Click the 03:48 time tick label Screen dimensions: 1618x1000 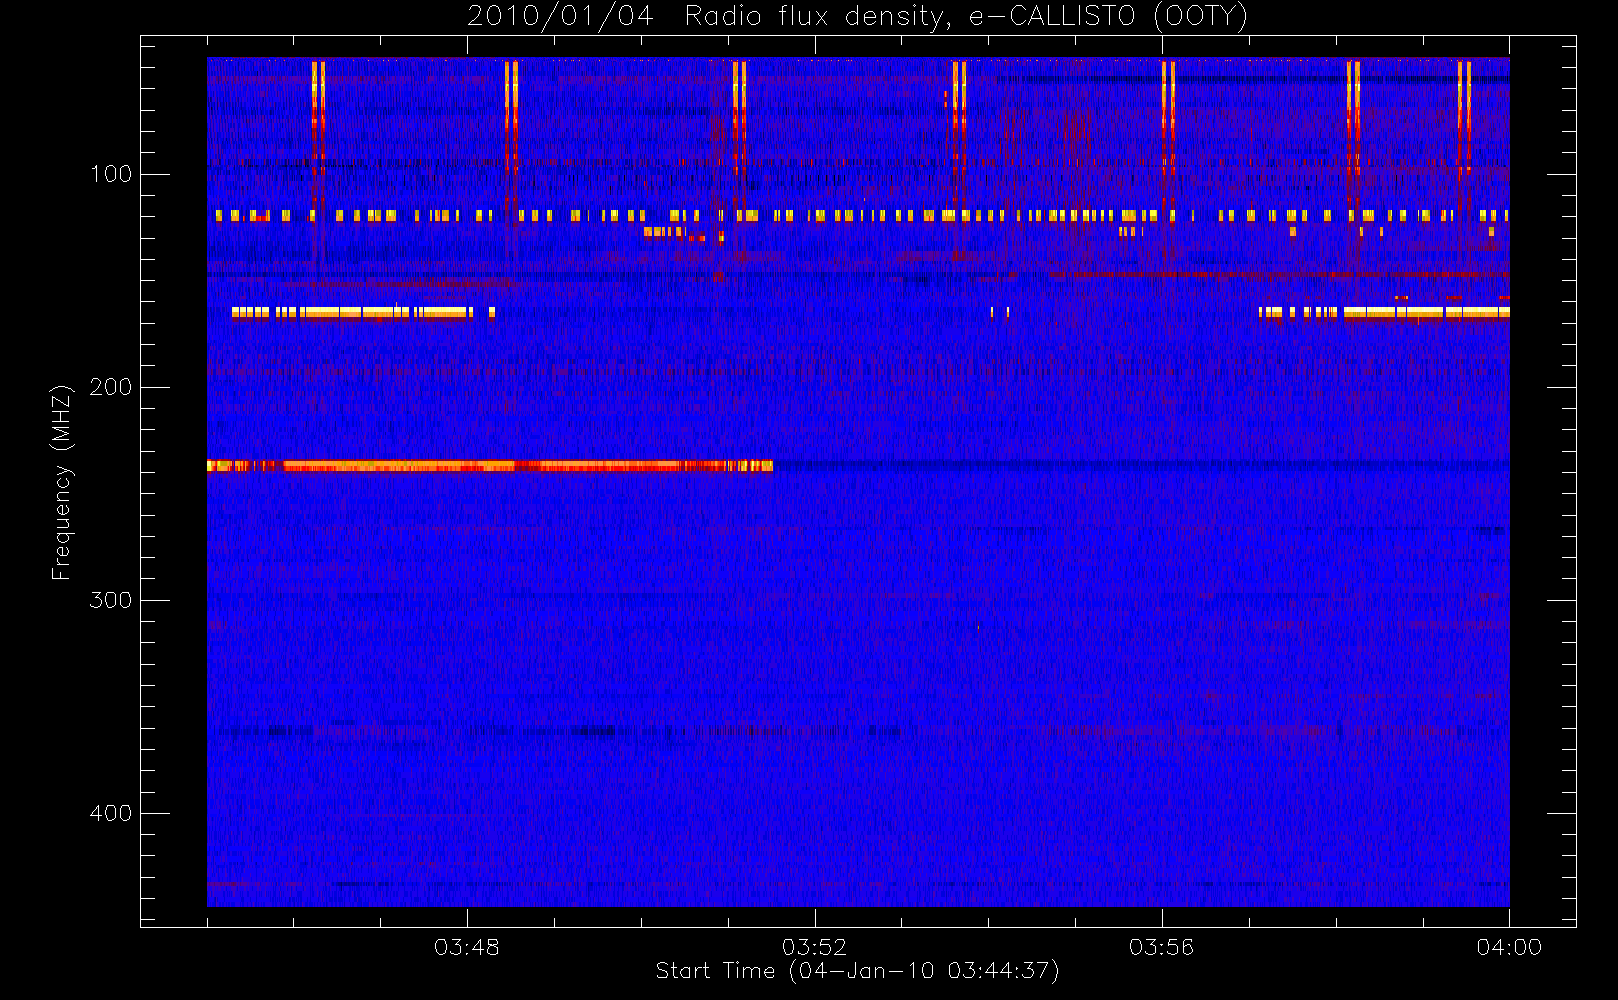tap(467, 947)
